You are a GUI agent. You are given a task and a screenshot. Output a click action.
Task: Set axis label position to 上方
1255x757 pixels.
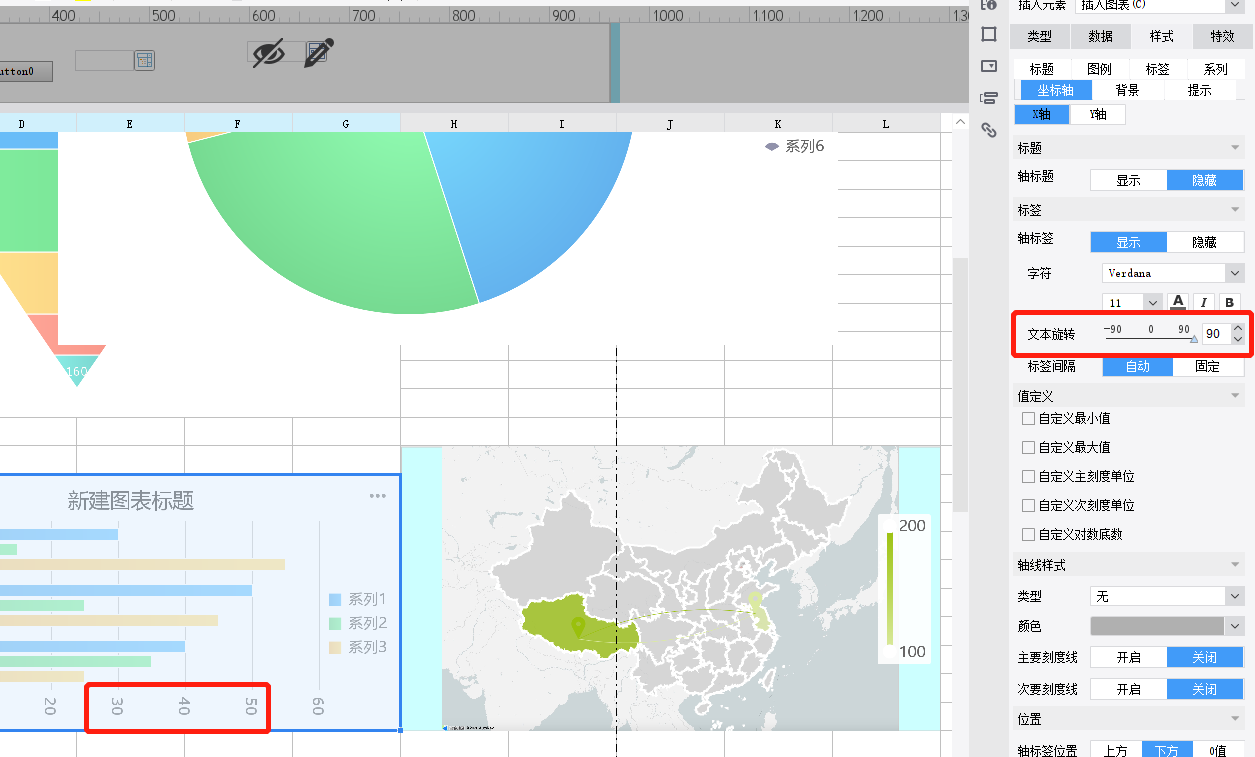(1115, 750)
